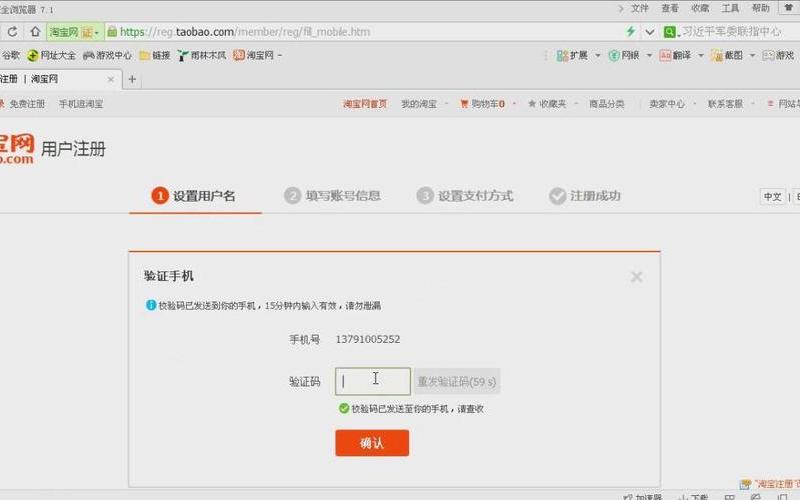800x500 pixels.
Task: Click the green padlock security icon
Action: point(112,32)
